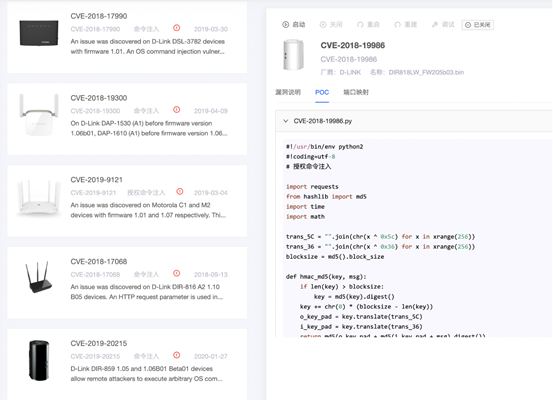Click the 调试 debug button

click(443, 24)
